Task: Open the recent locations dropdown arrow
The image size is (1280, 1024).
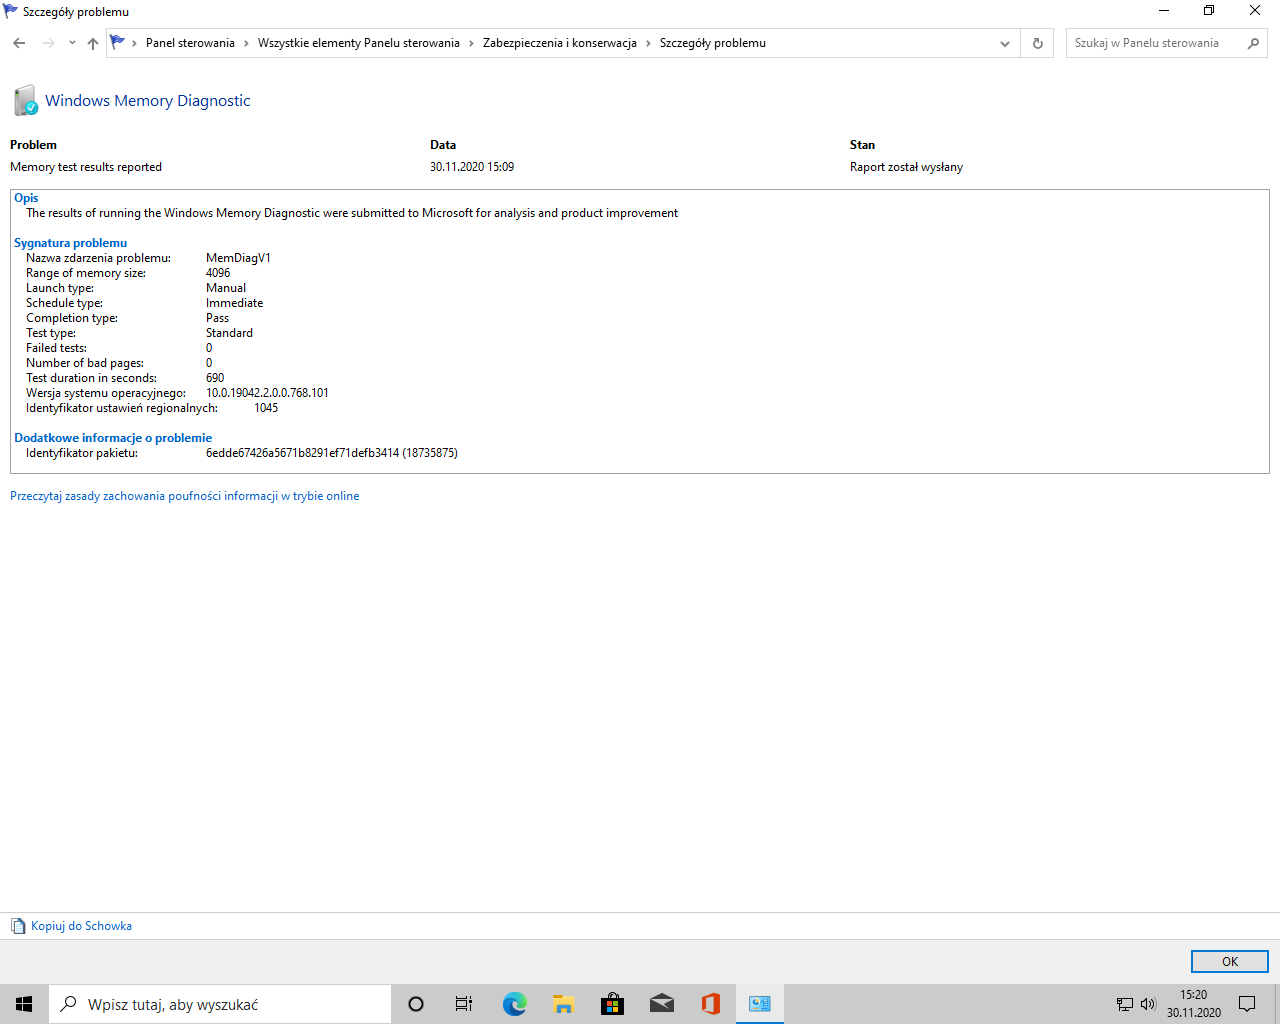Action: [x=72, y=43]
